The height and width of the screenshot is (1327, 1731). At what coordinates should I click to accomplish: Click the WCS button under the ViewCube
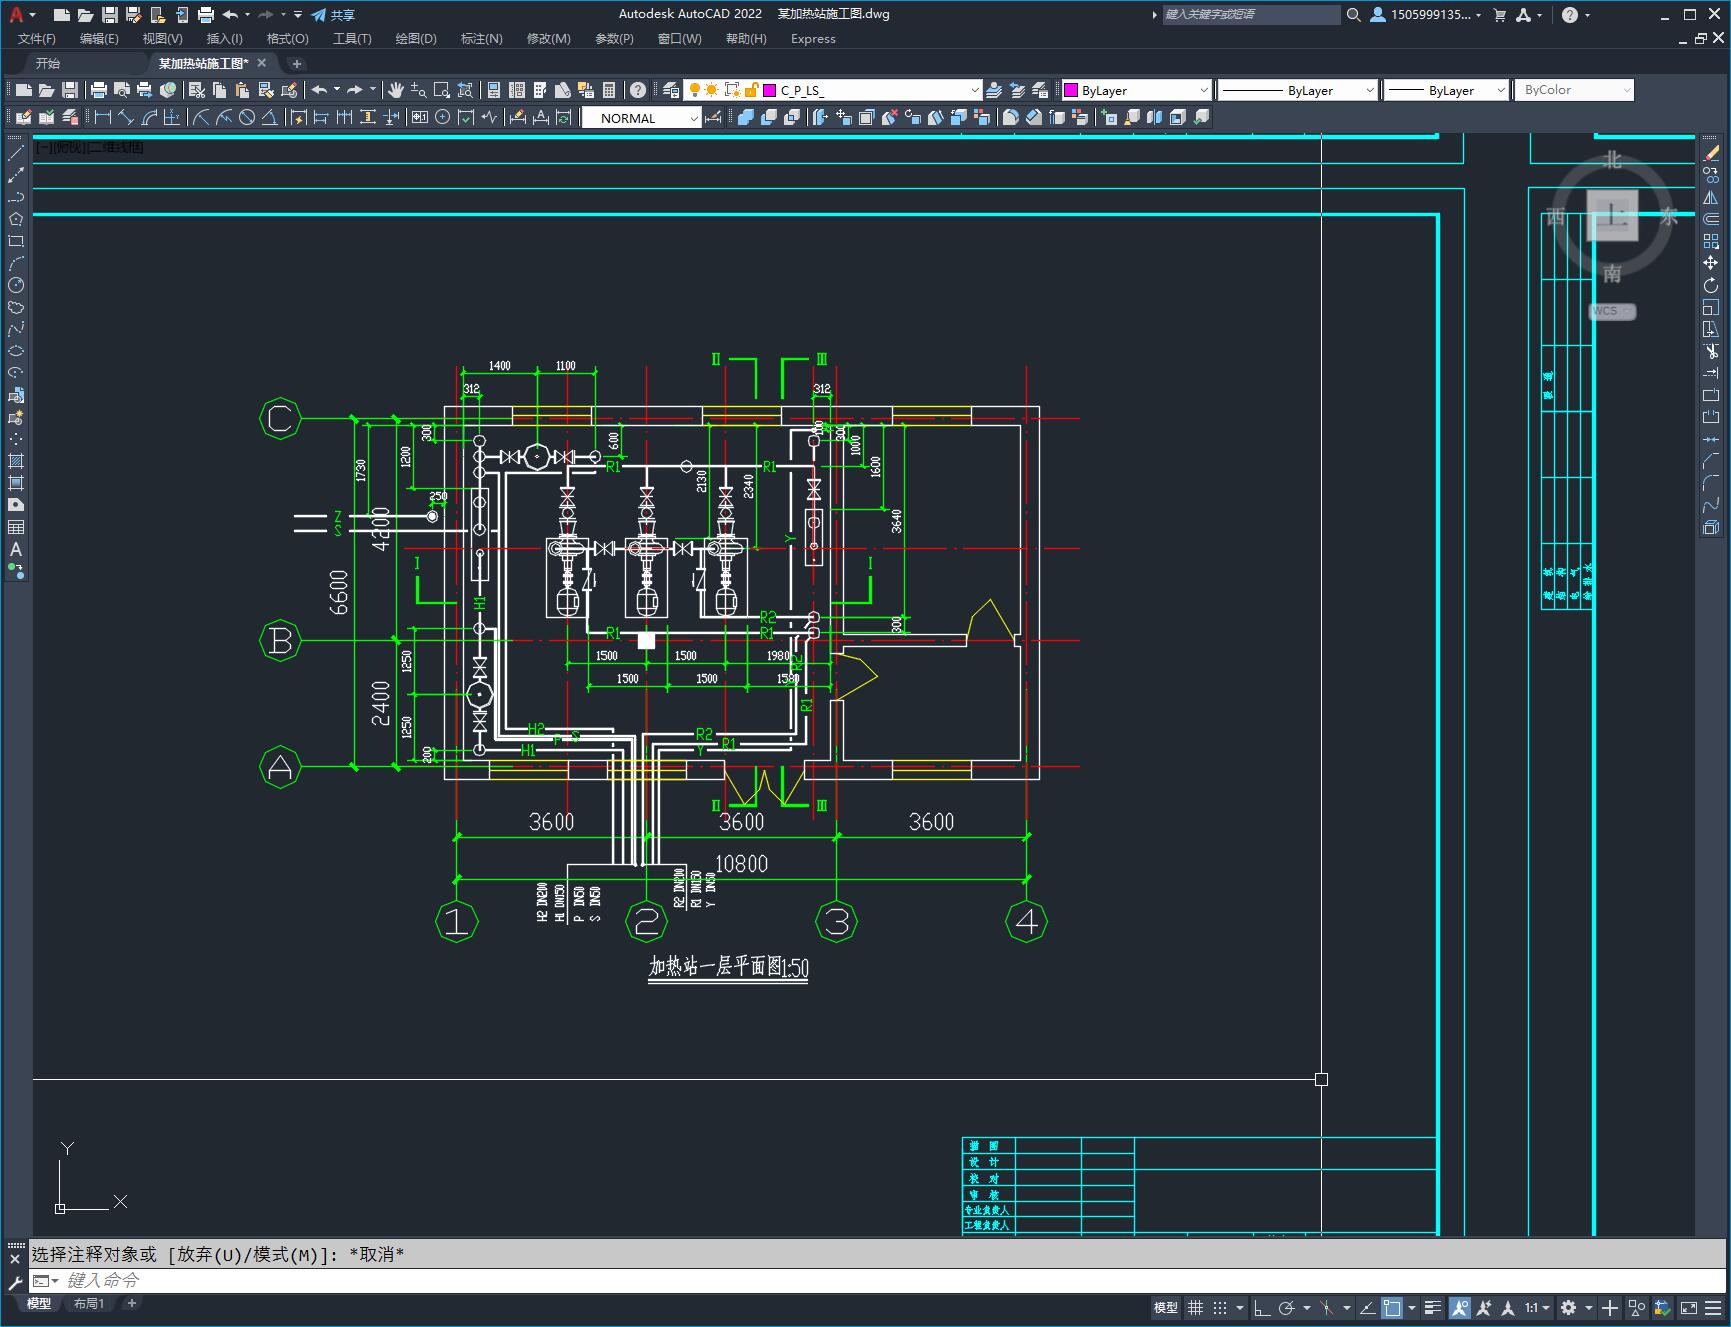pos(1612,311)
